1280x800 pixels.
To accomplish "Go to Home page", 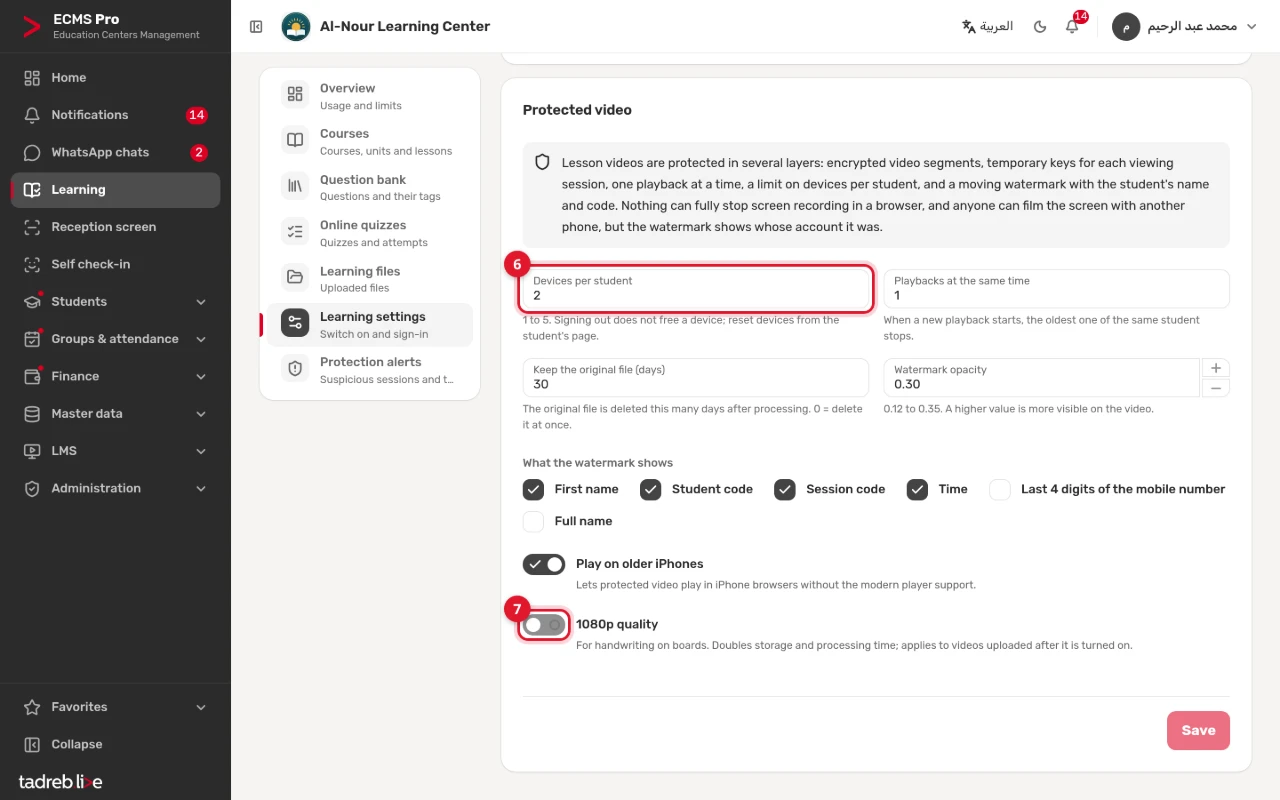I will (x=115, y=78).
